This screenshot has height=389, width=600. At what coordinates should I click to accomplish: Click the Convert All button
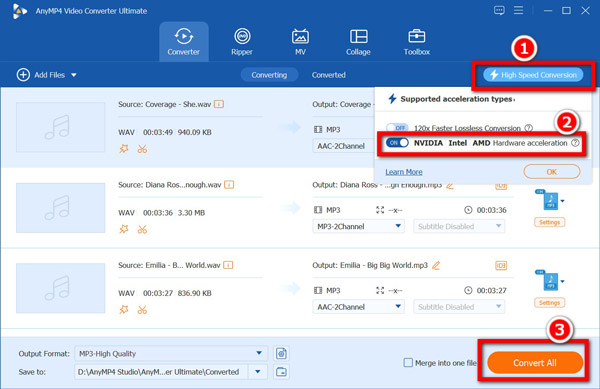535,363
